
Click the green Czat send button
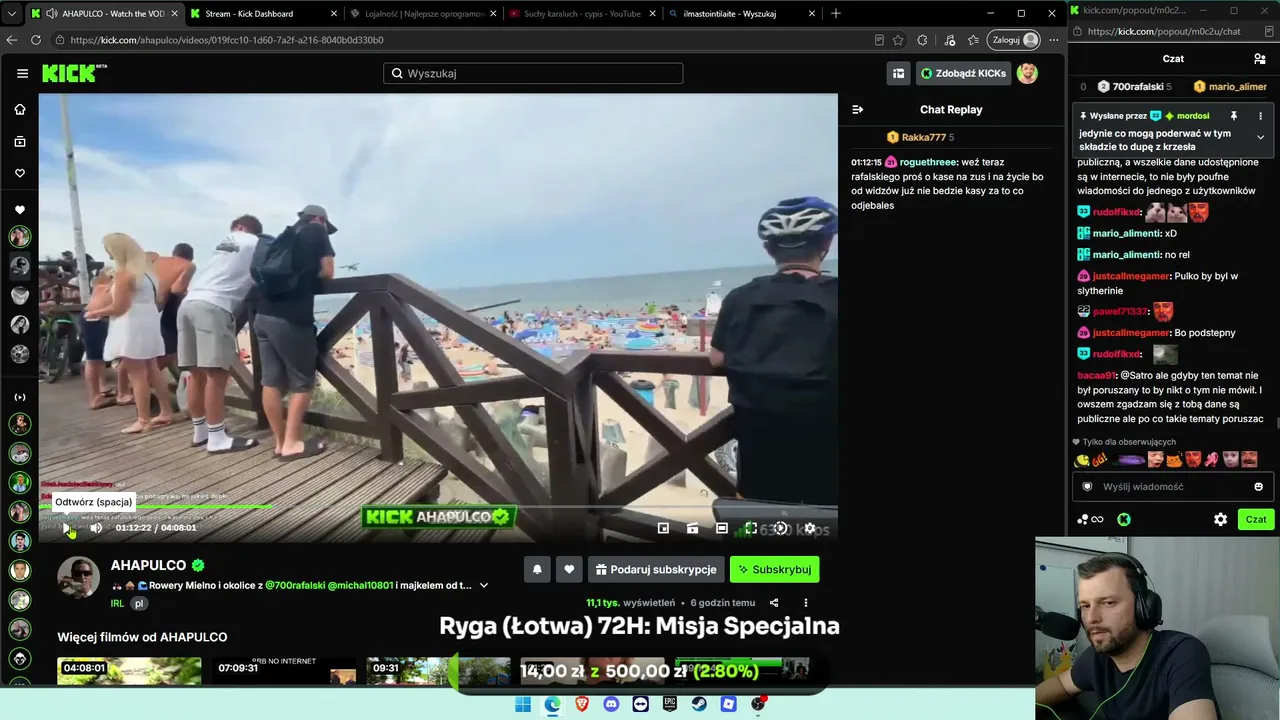[1256, 520]
